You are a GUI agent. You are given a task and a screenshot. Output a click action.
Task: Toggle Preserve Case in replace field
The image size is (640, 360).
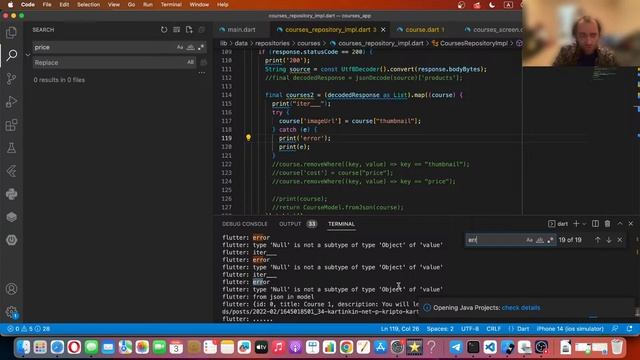[190, 62]
